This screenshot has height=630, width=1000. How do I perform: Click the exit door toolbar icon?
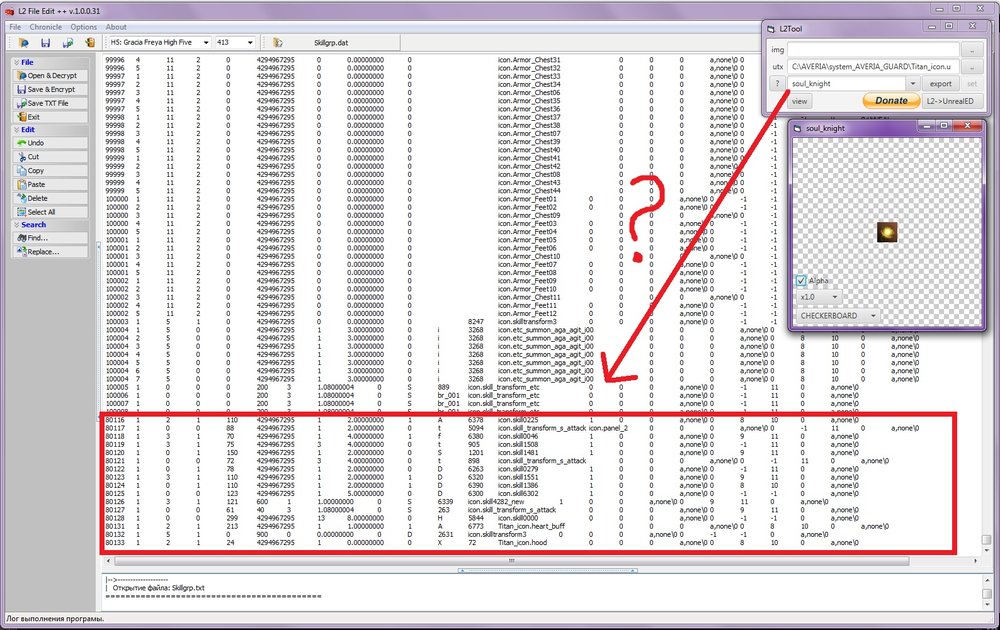91,43
